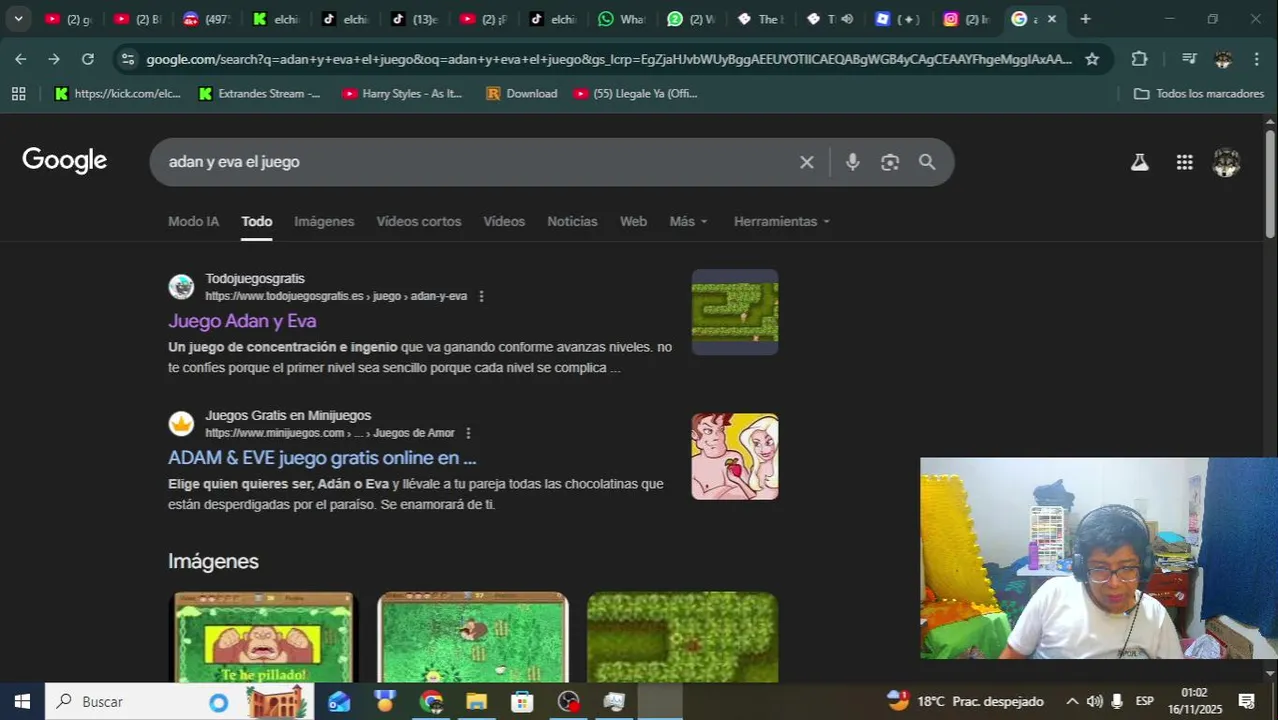Open kick.com bookmark
The height and width of the screenshot is (720, 1278).
(x=117, y=93)
